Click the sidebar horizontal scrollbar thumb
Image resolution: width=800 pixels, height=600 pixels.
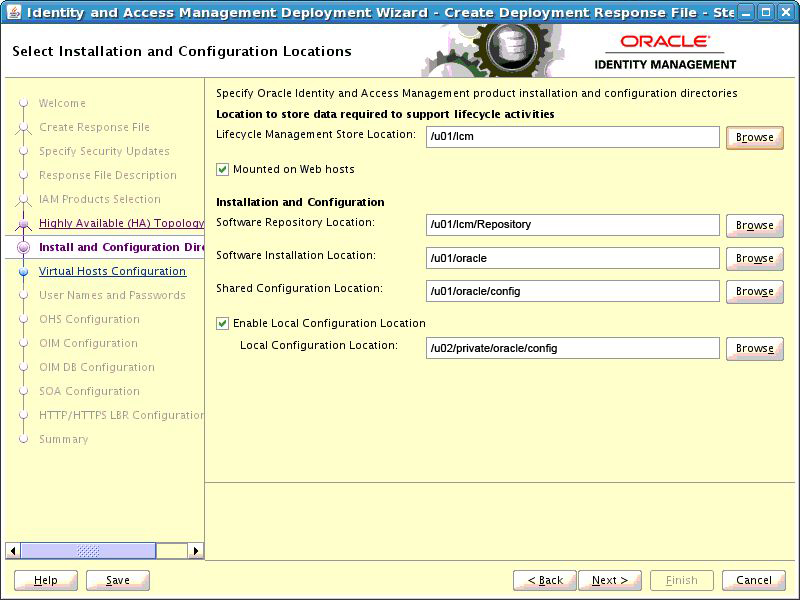coord(88,551)
